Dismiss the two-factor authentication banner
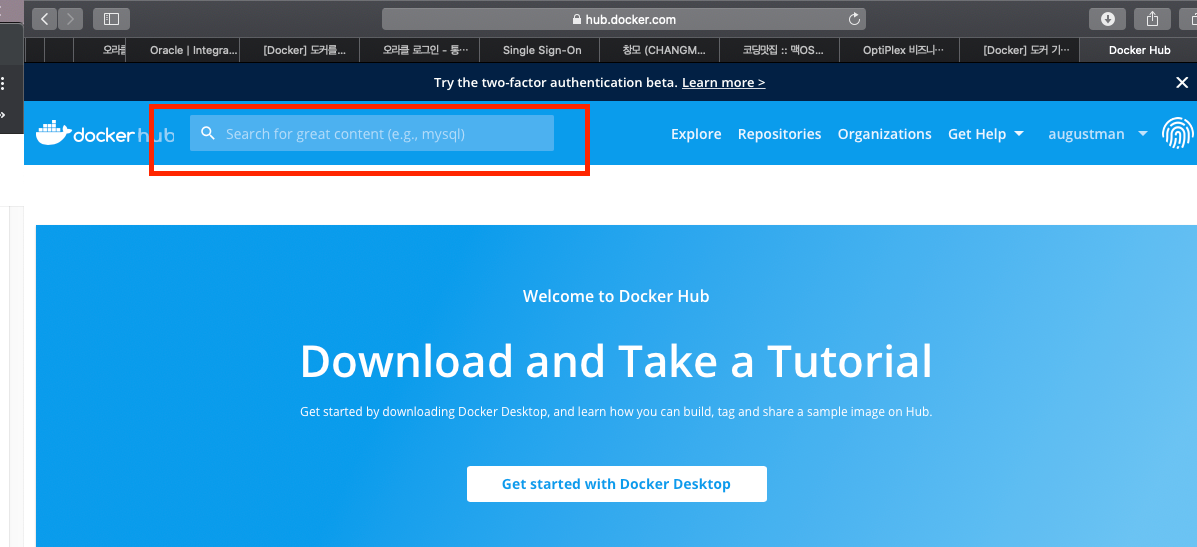The image size is (1197, 547). click(x=1182, y=82)
